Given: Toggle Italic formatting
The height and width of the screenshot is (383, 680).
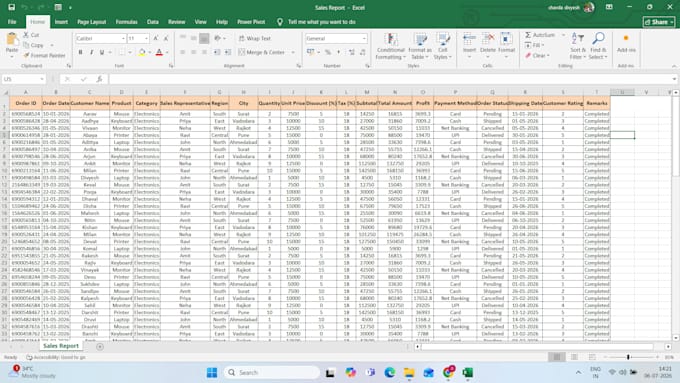Looking at the screenshot, I should click(91, 52).
